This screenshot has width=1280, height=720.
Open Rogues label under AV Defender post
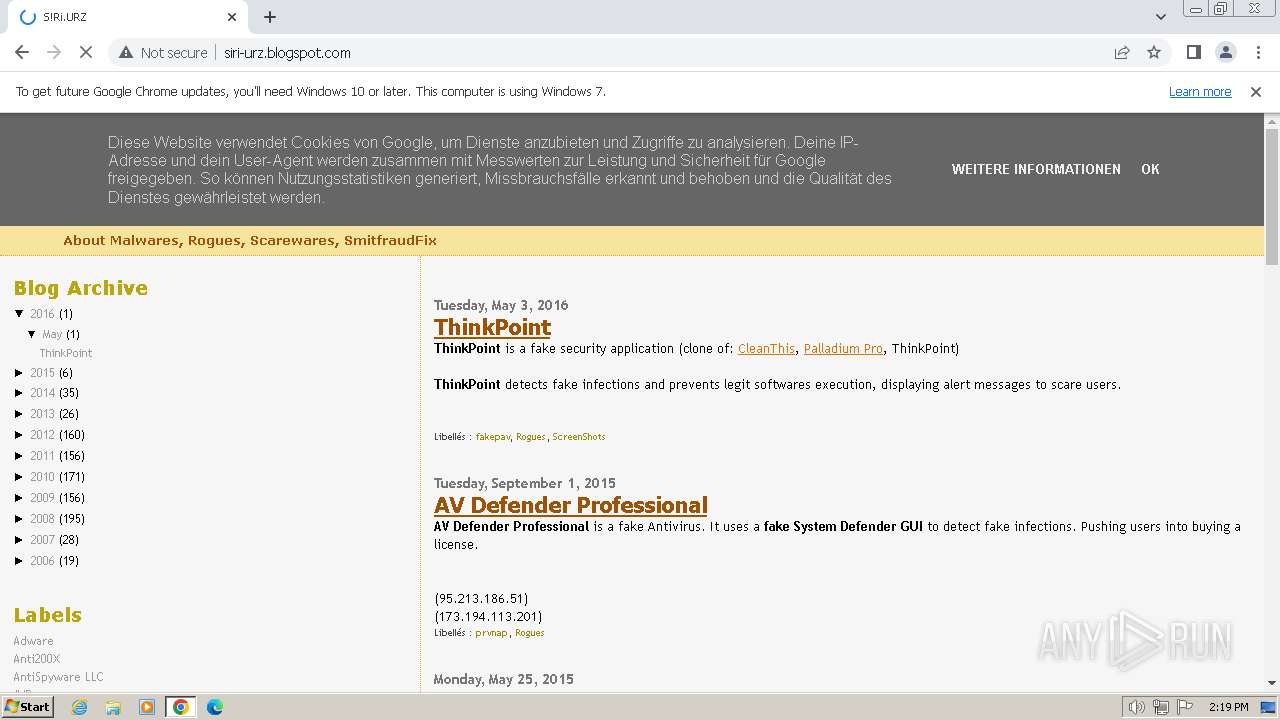tap(529, 633)
